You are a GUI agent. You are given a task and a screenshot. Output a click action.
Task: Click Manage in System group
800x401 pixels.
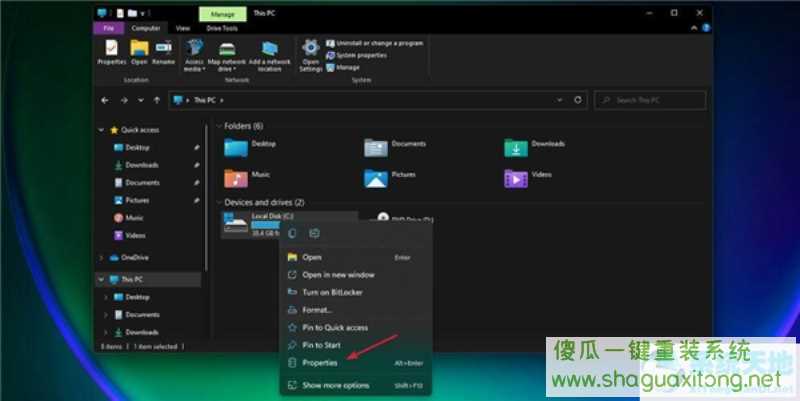coord(343,67)
